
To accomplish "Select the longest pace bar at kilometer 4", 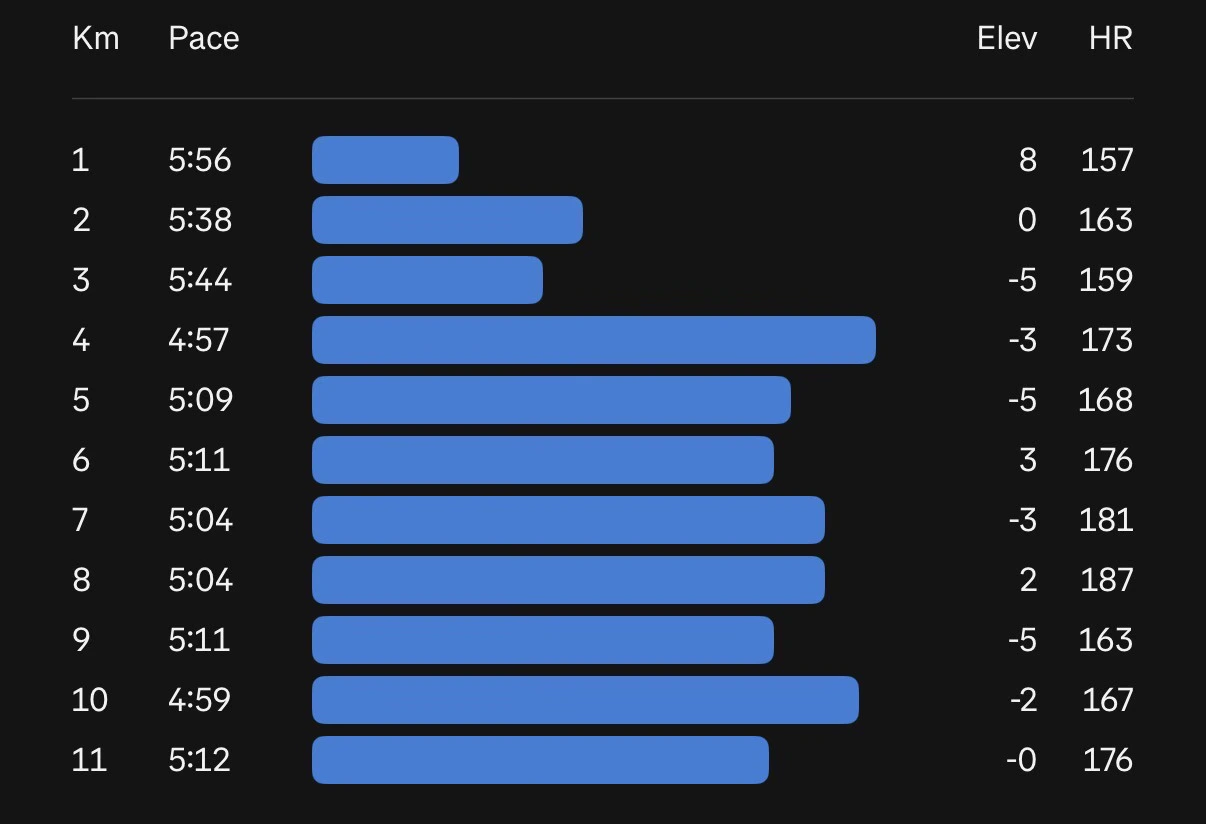I will click(593, 340).
